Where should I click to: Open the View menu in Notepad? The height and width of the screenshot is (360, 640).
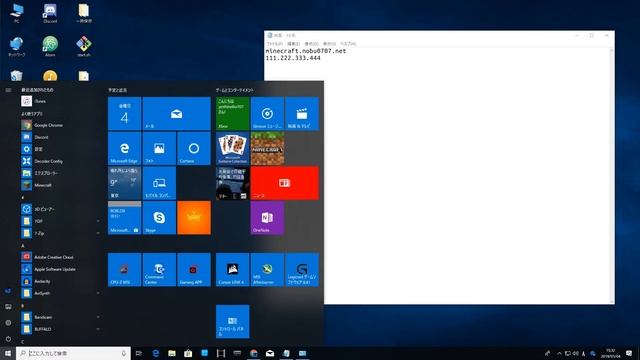point(329,44)
